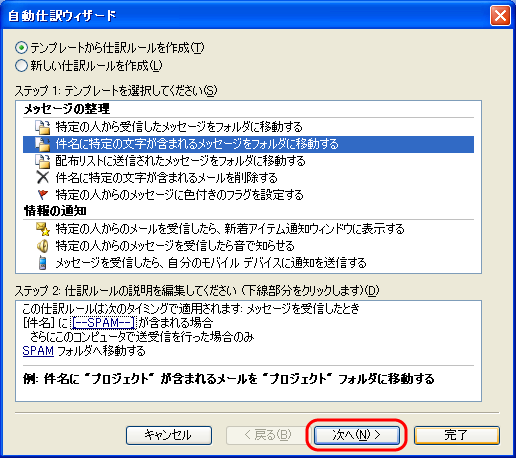
Task: Open the 'SPAM' folder link
Action: click(x=38, y=351)
